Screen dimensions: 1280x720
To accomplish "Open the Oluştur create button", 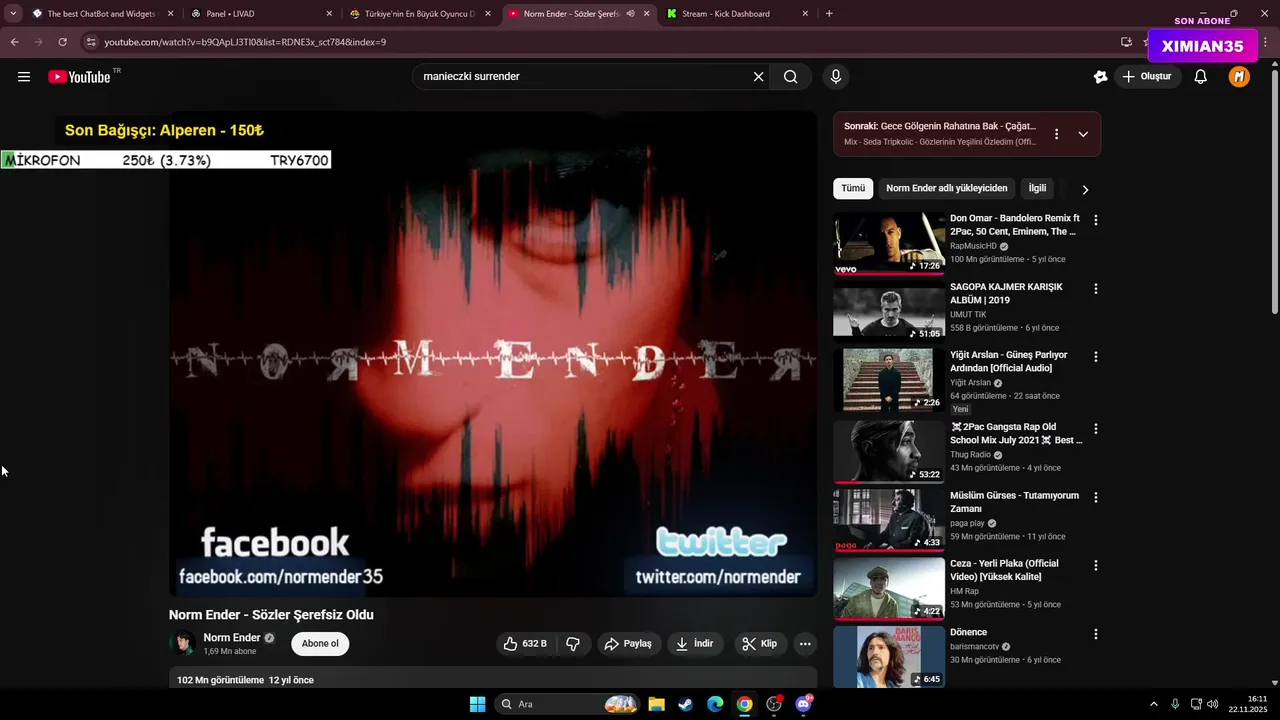I will pyautogui.click(x=1147, y=77).
